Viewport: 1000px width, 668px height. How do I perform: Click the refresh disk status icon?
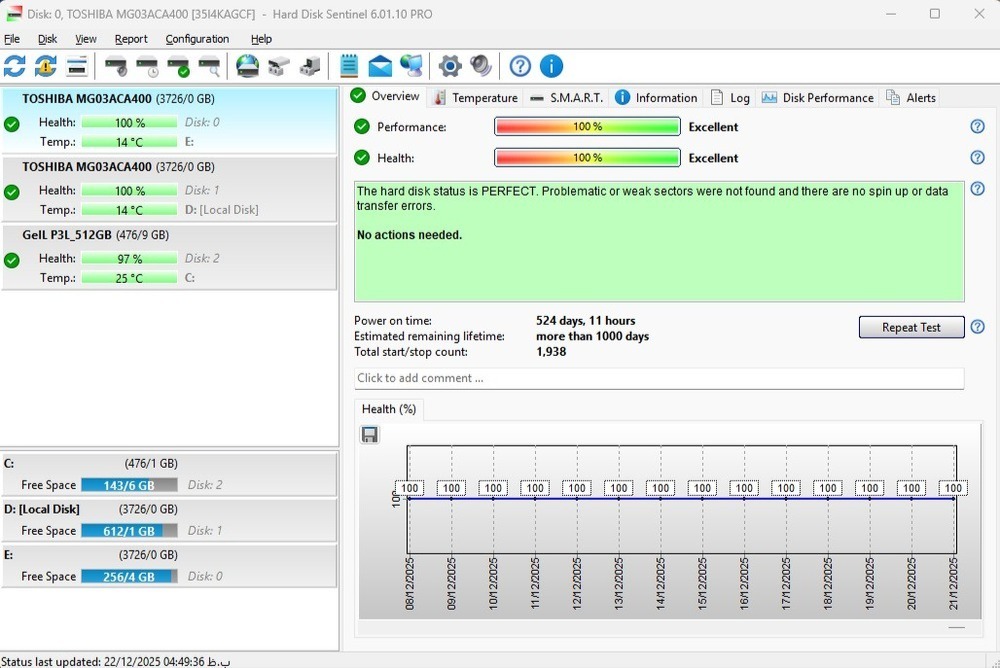click(x=15, y=67)
